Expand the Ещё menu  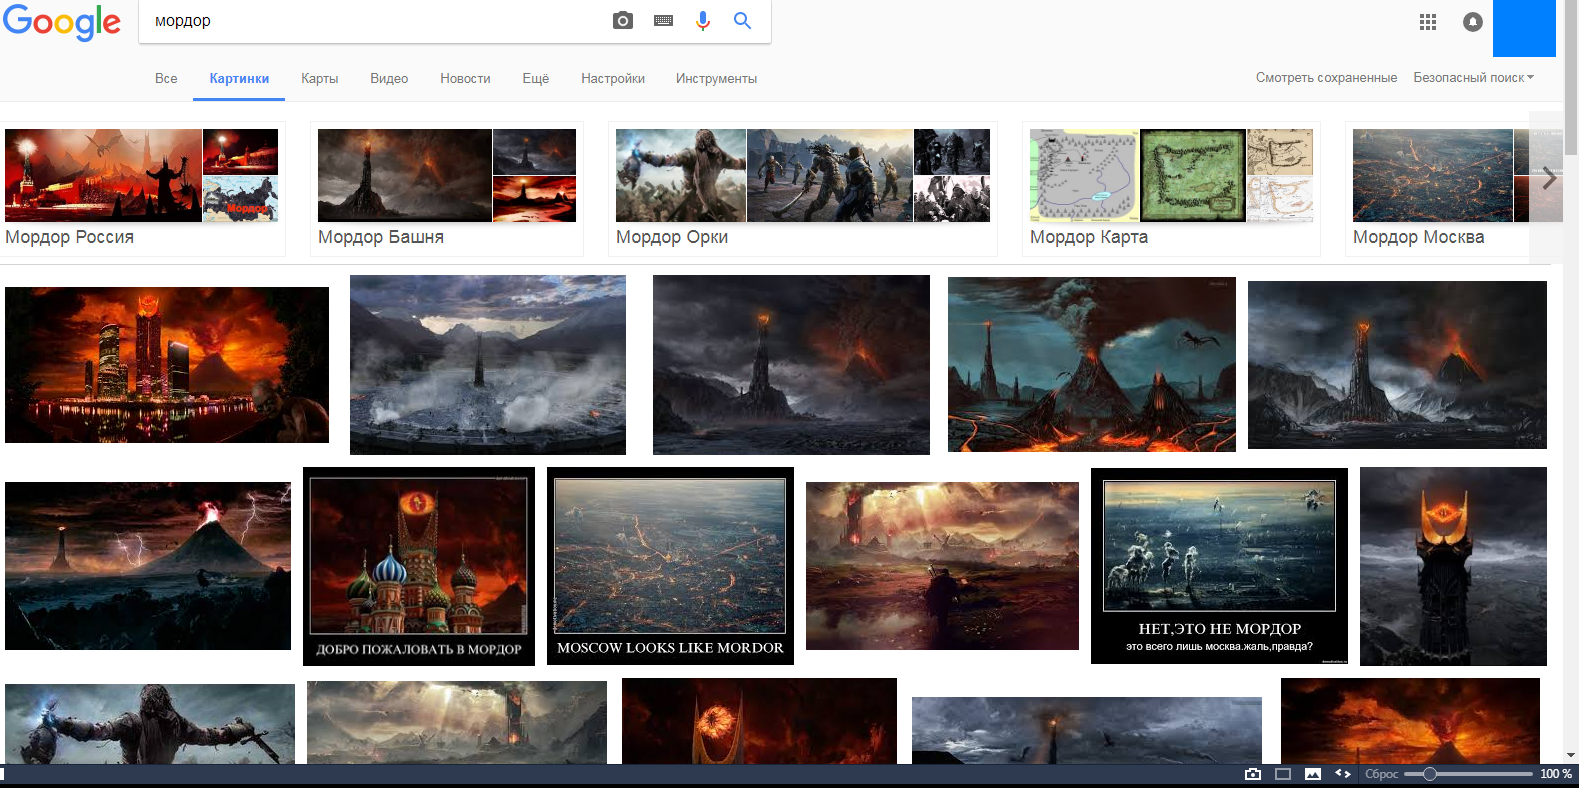536,78
